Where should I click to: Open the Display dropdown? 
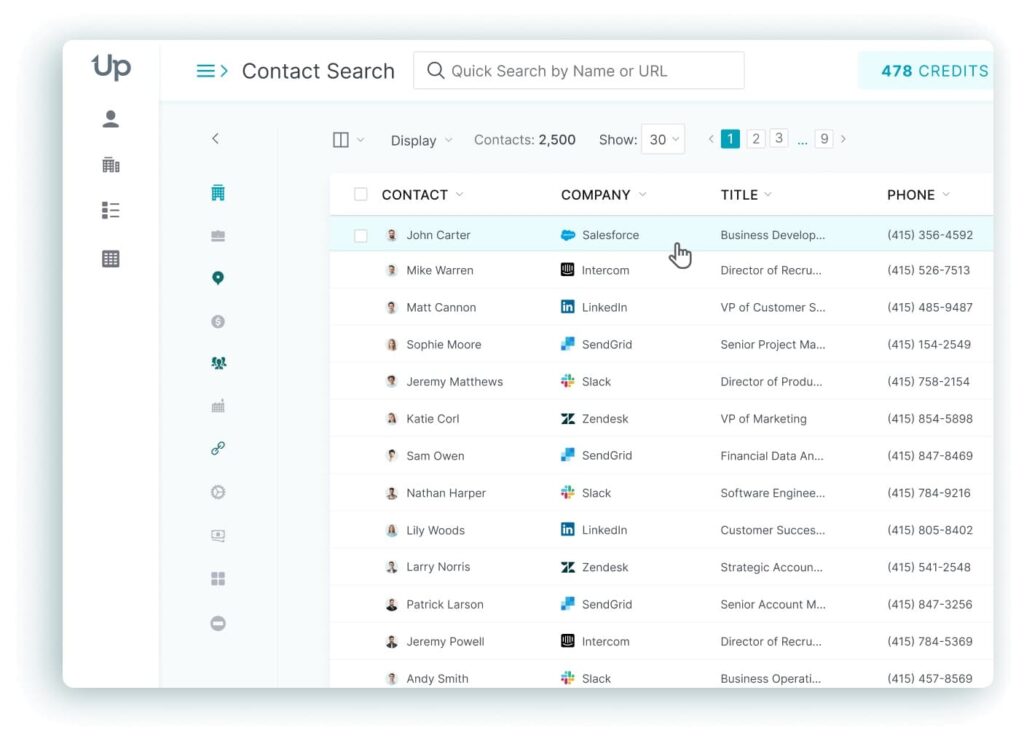point(421,141)
